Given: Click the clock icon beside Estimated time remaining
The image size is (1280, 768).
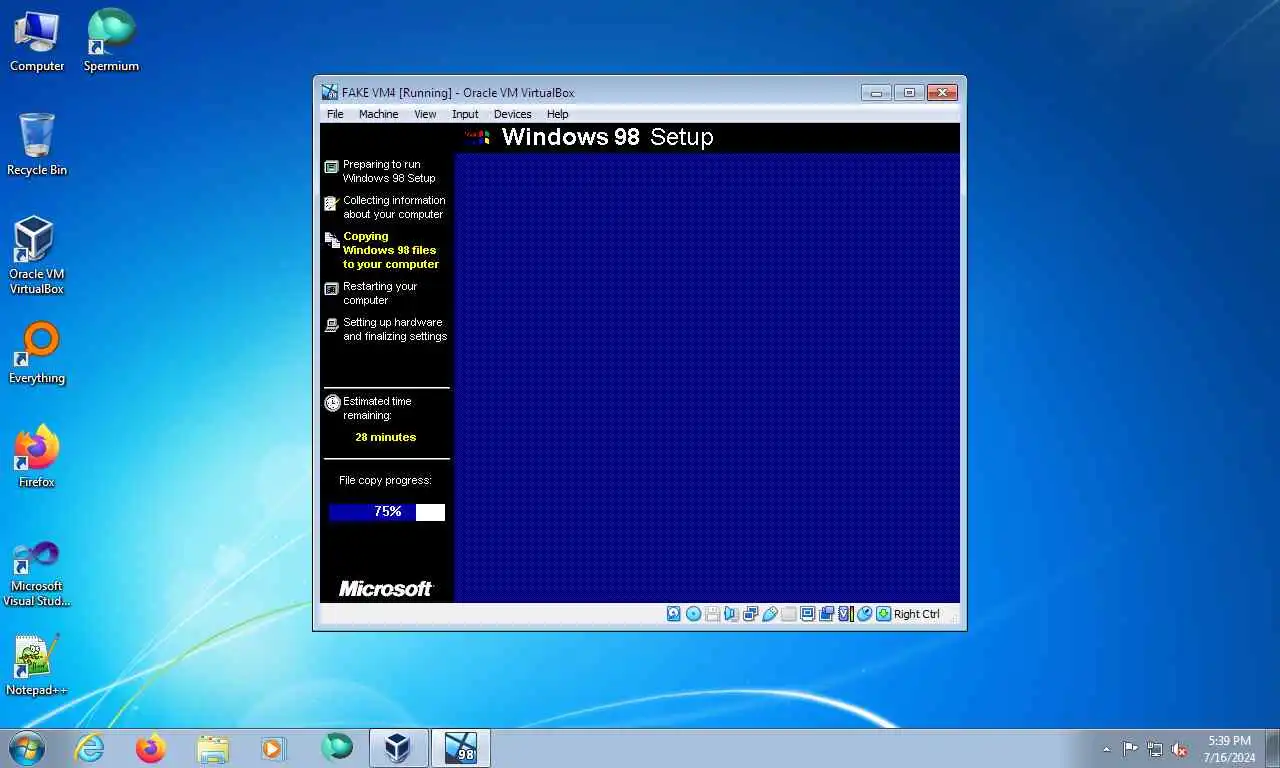Looking at the screenshot, I should click(x=332, y=403).
